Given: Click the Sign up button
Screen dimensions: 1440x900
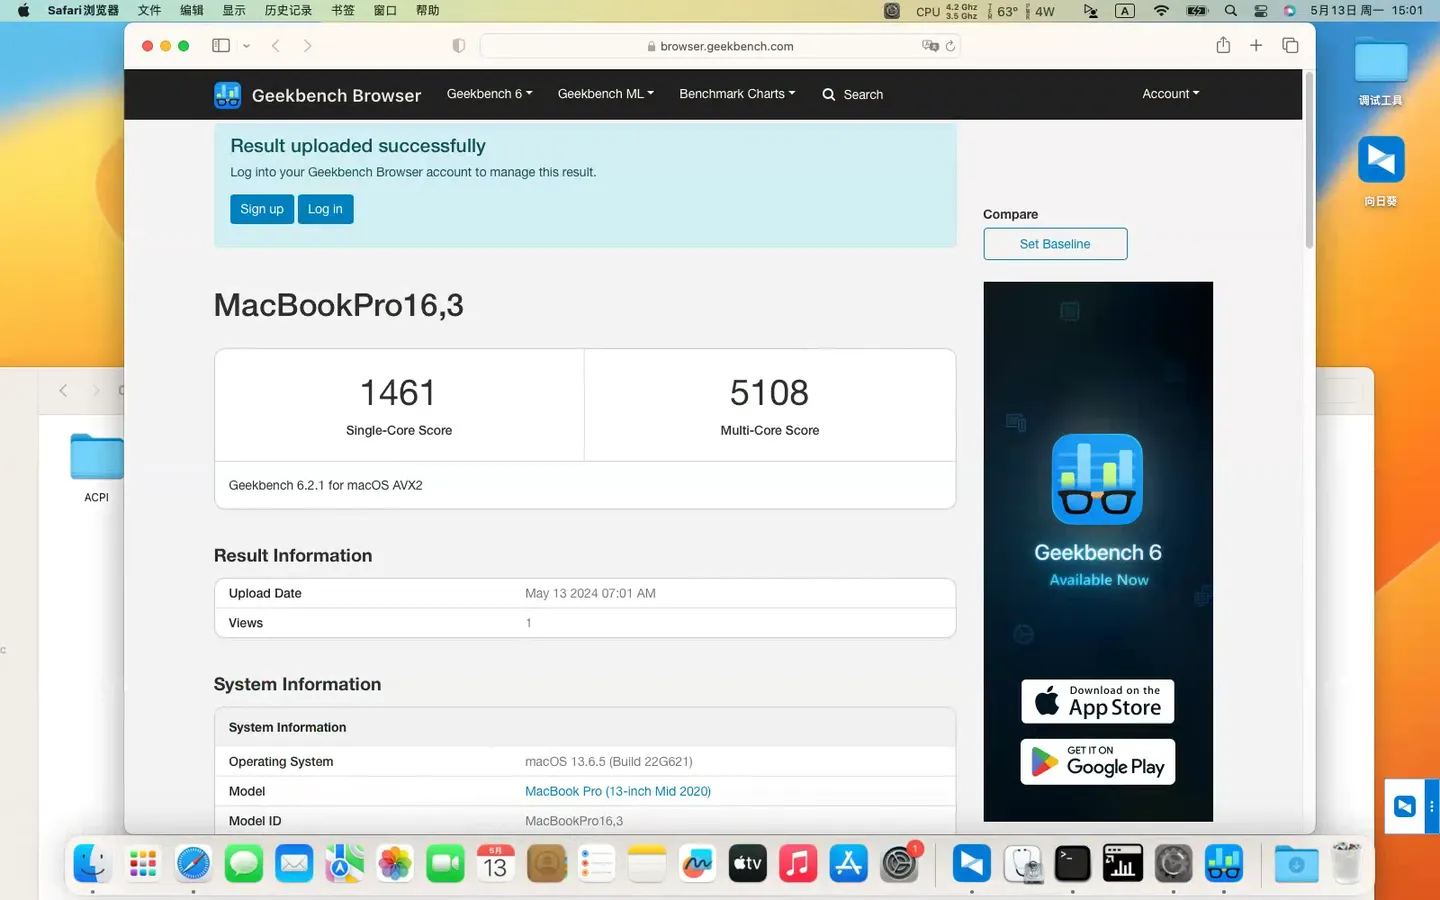Looking at the screenshot, I should pyautogui.click(x=261, y=209).
